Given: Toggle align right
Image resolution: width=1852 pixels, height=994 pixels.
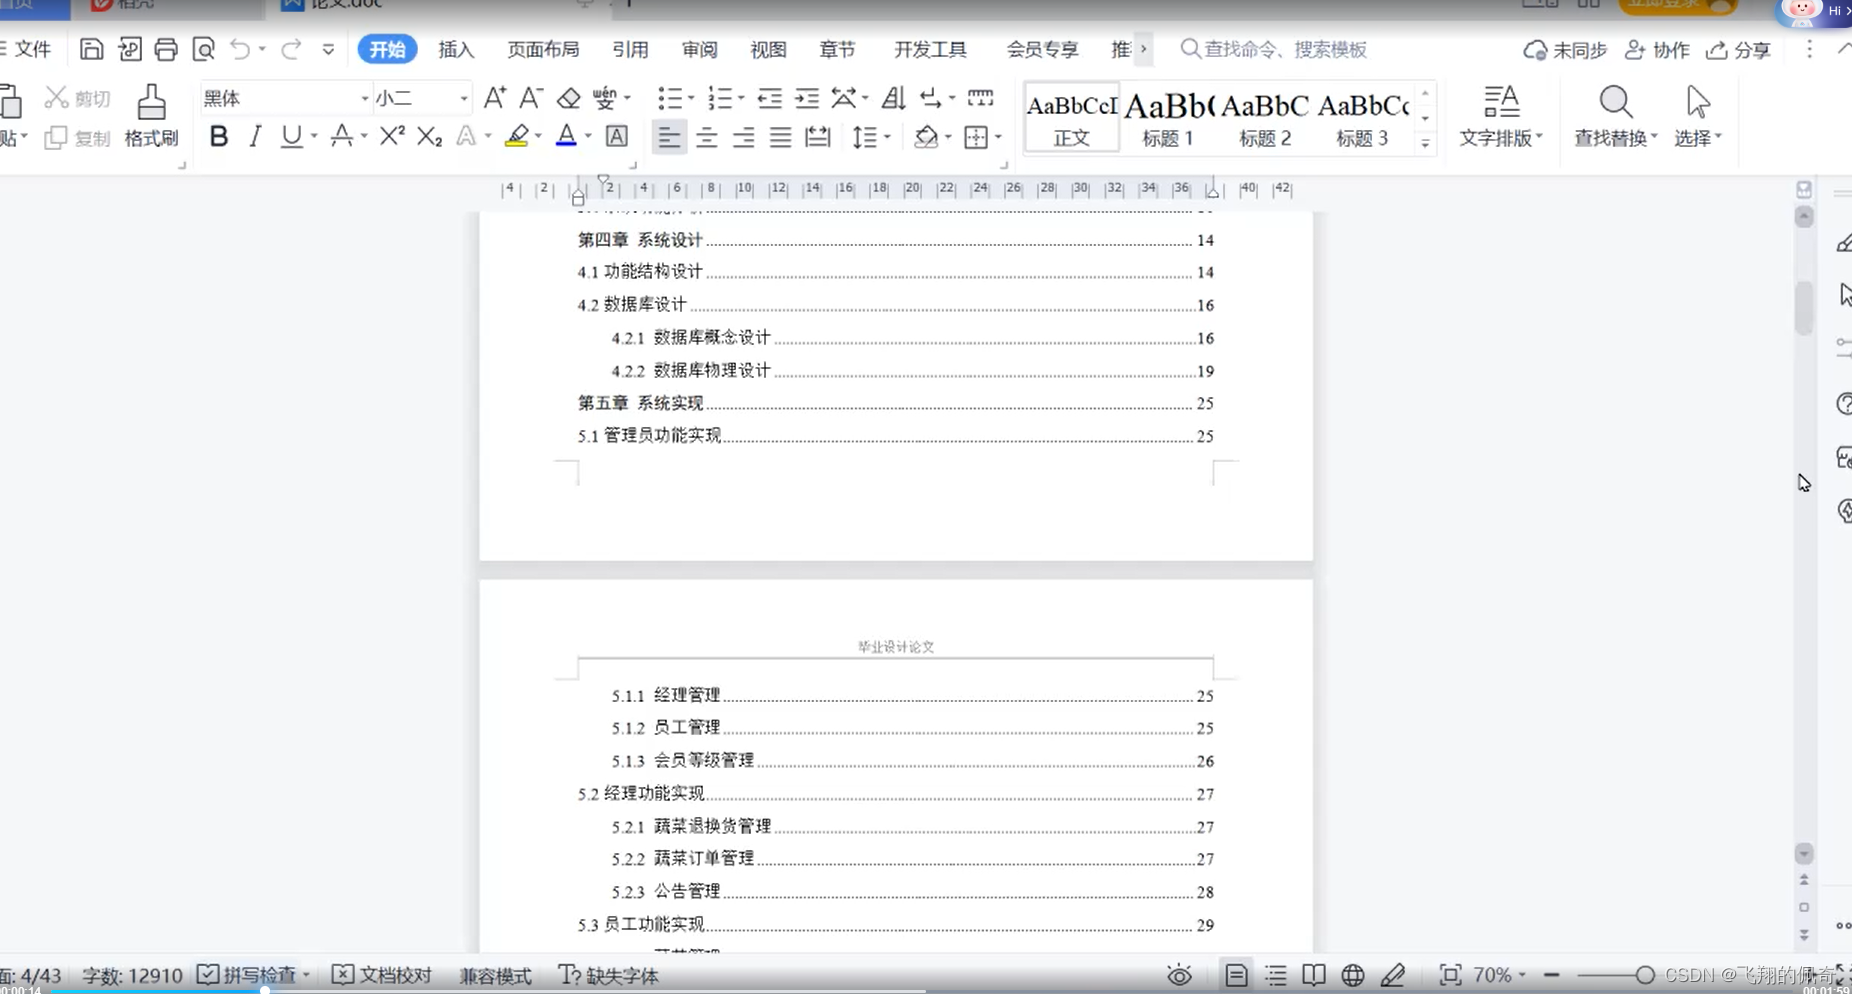Looking at the screenshot, I should (743, 136).
